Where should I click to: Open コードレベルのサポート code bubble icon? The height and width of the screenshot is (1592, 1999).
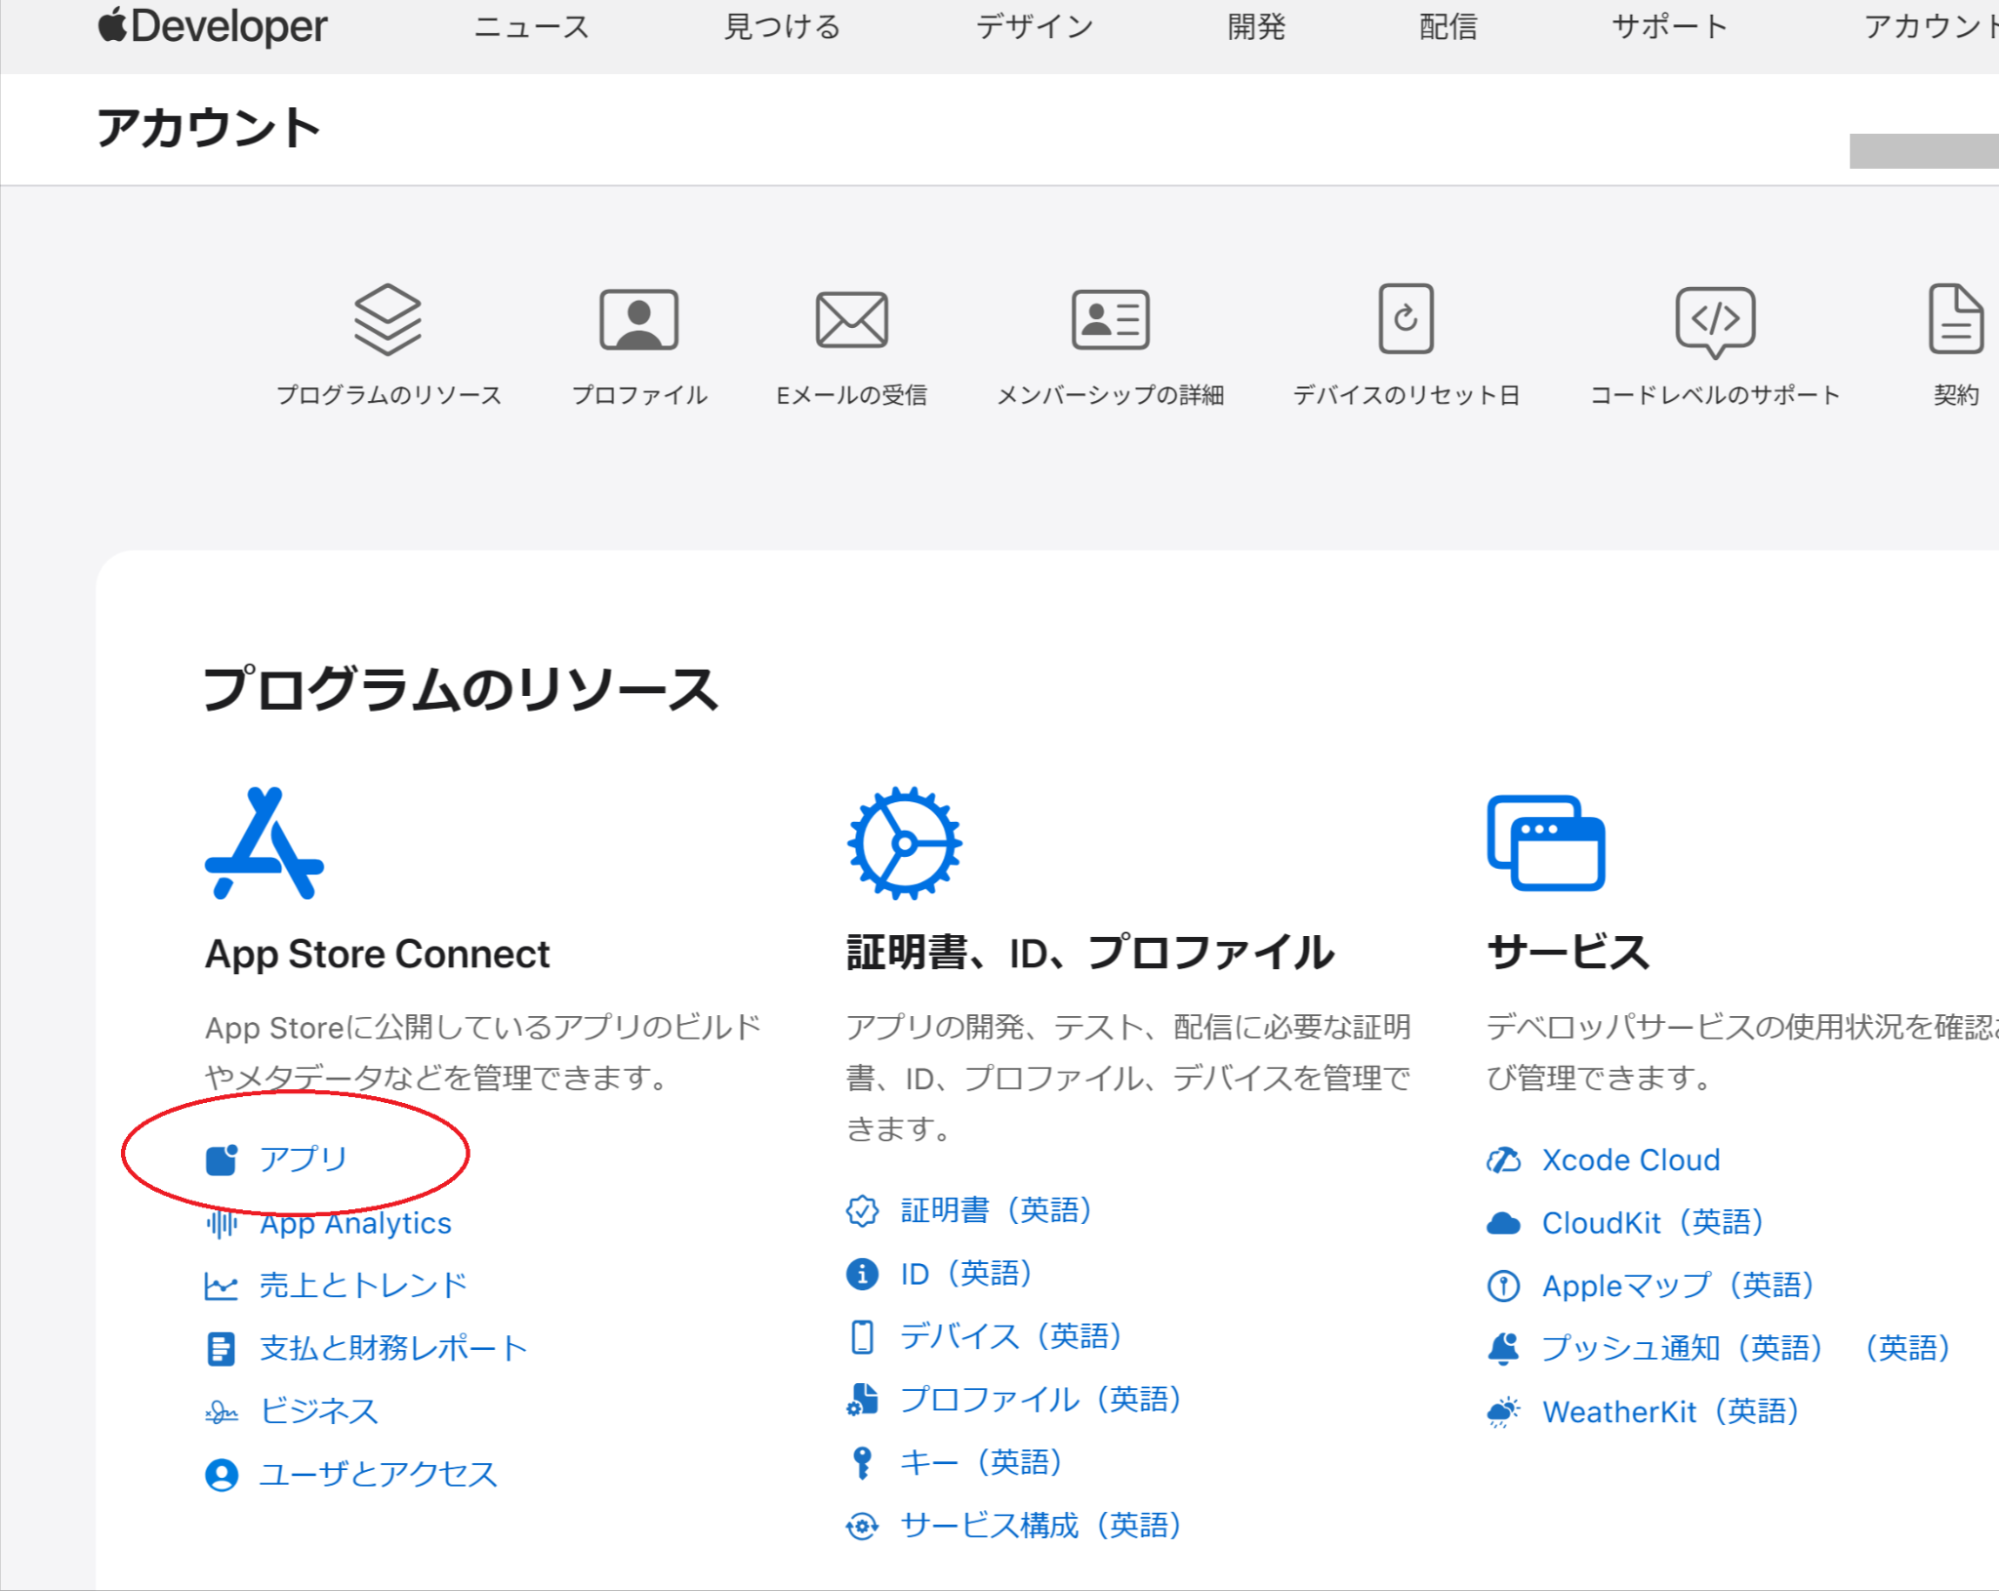point(1714,320)
